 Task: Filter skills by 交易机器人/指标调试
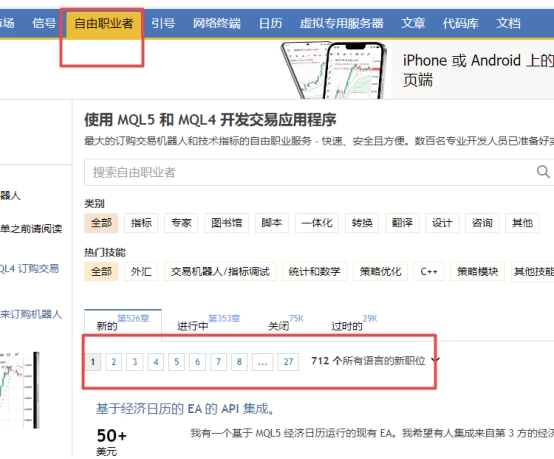pos(220,272)
